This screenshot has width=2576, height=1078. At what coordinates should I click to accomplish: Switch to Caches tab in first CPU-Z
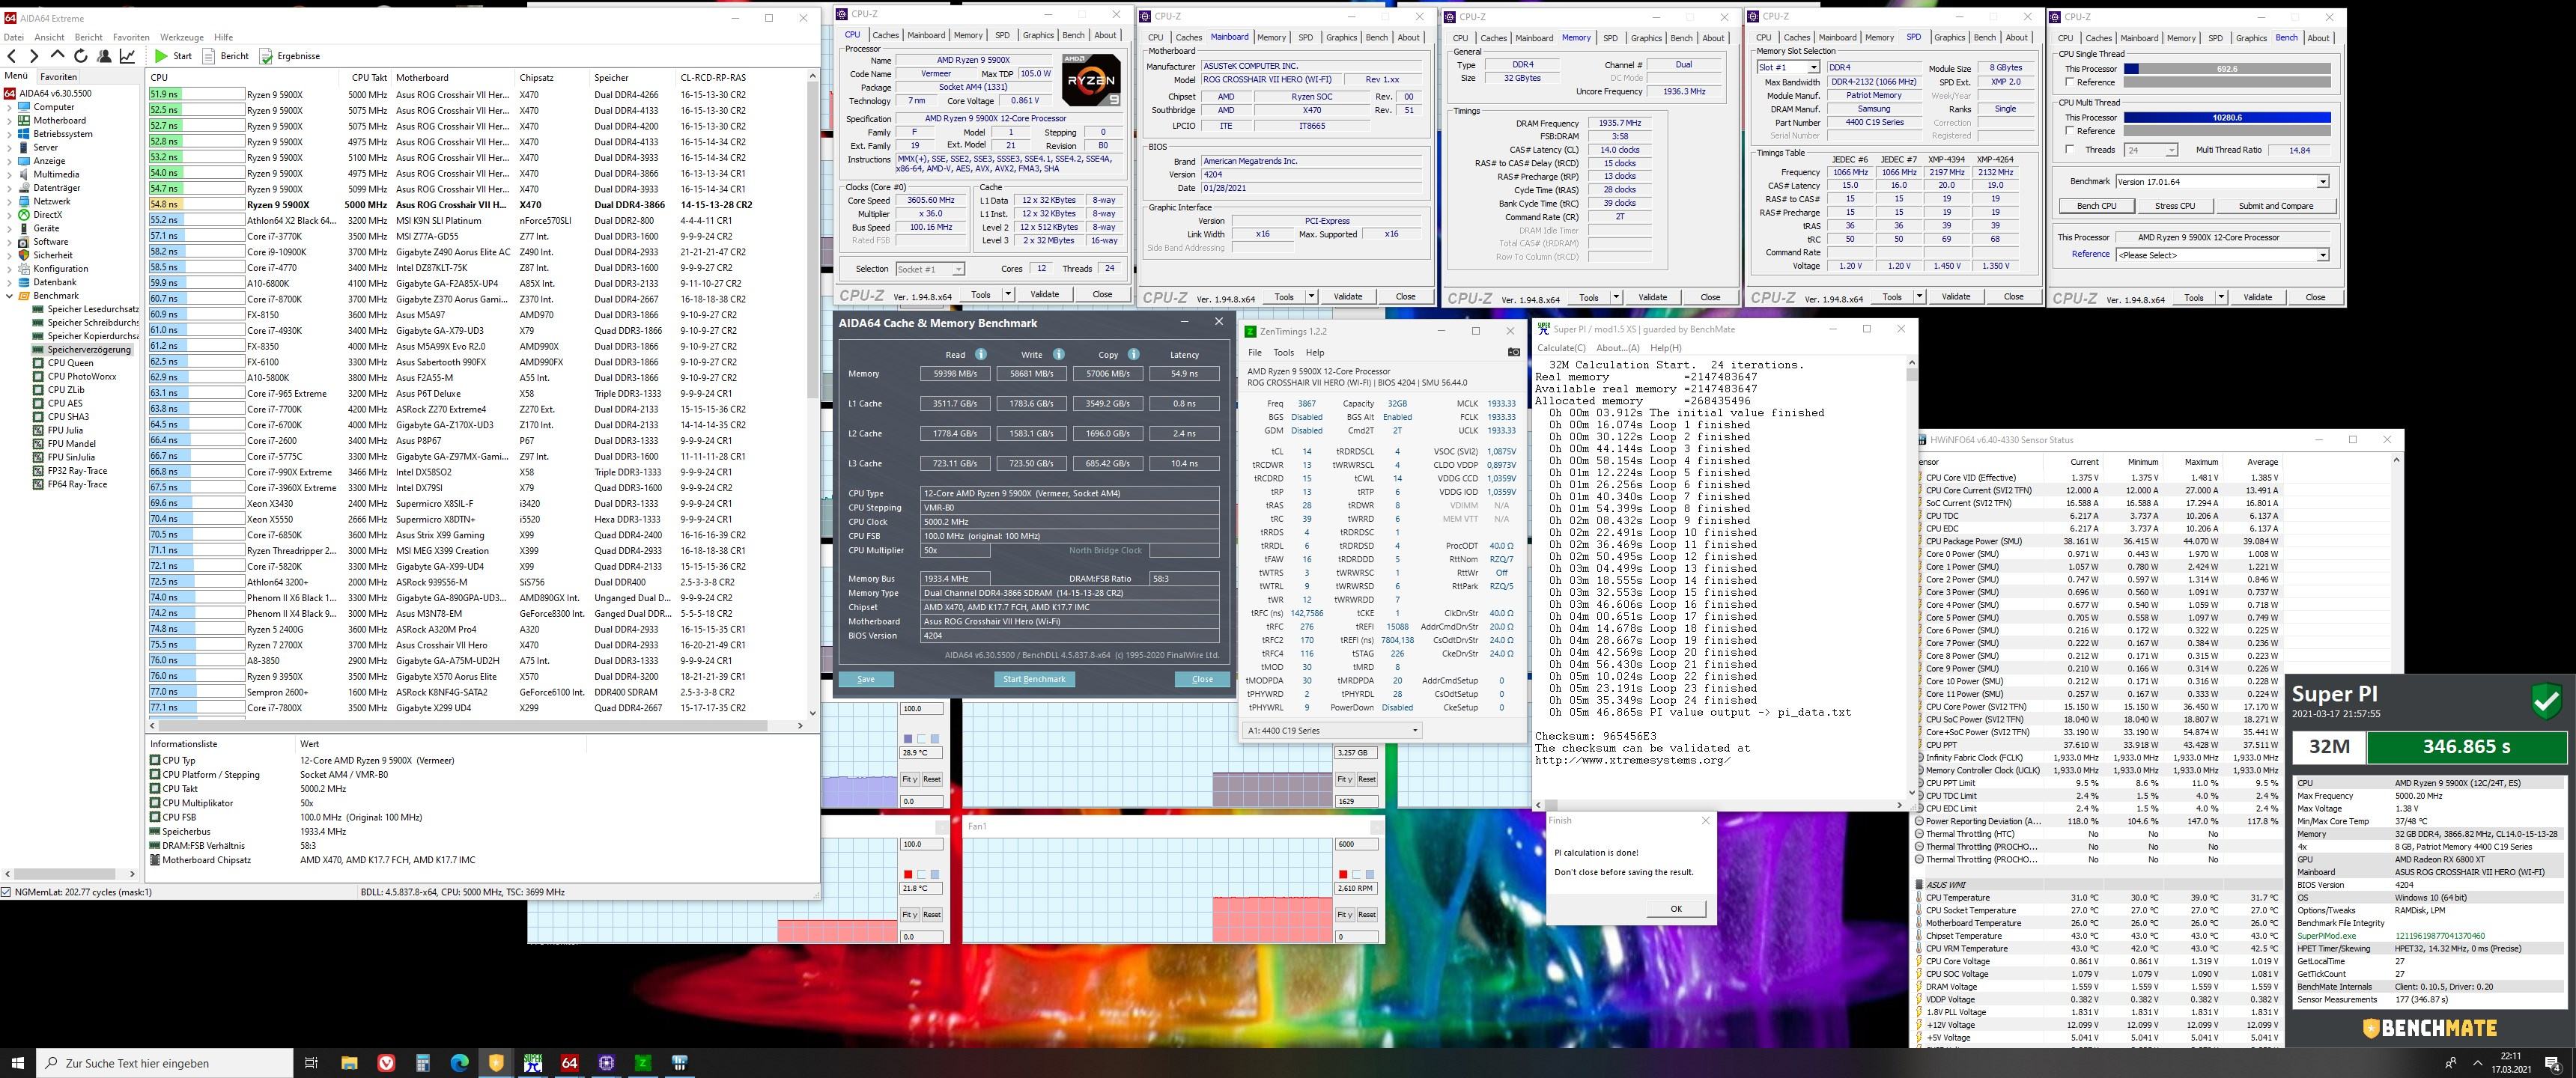pyautogui.click(x=885, y=35)
